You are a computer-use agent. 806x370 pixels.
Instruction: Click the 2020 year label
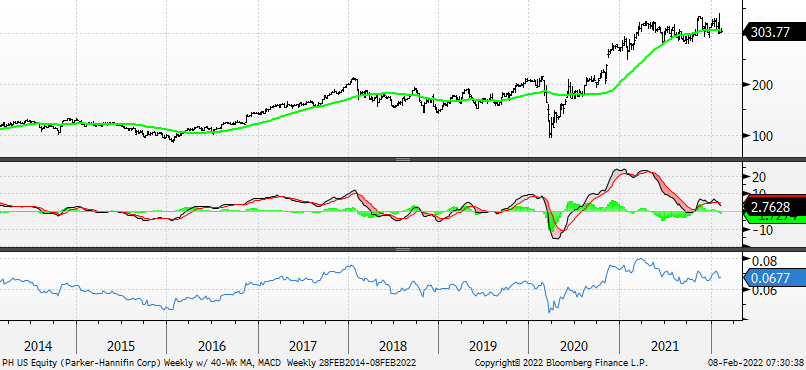[574, 346]
